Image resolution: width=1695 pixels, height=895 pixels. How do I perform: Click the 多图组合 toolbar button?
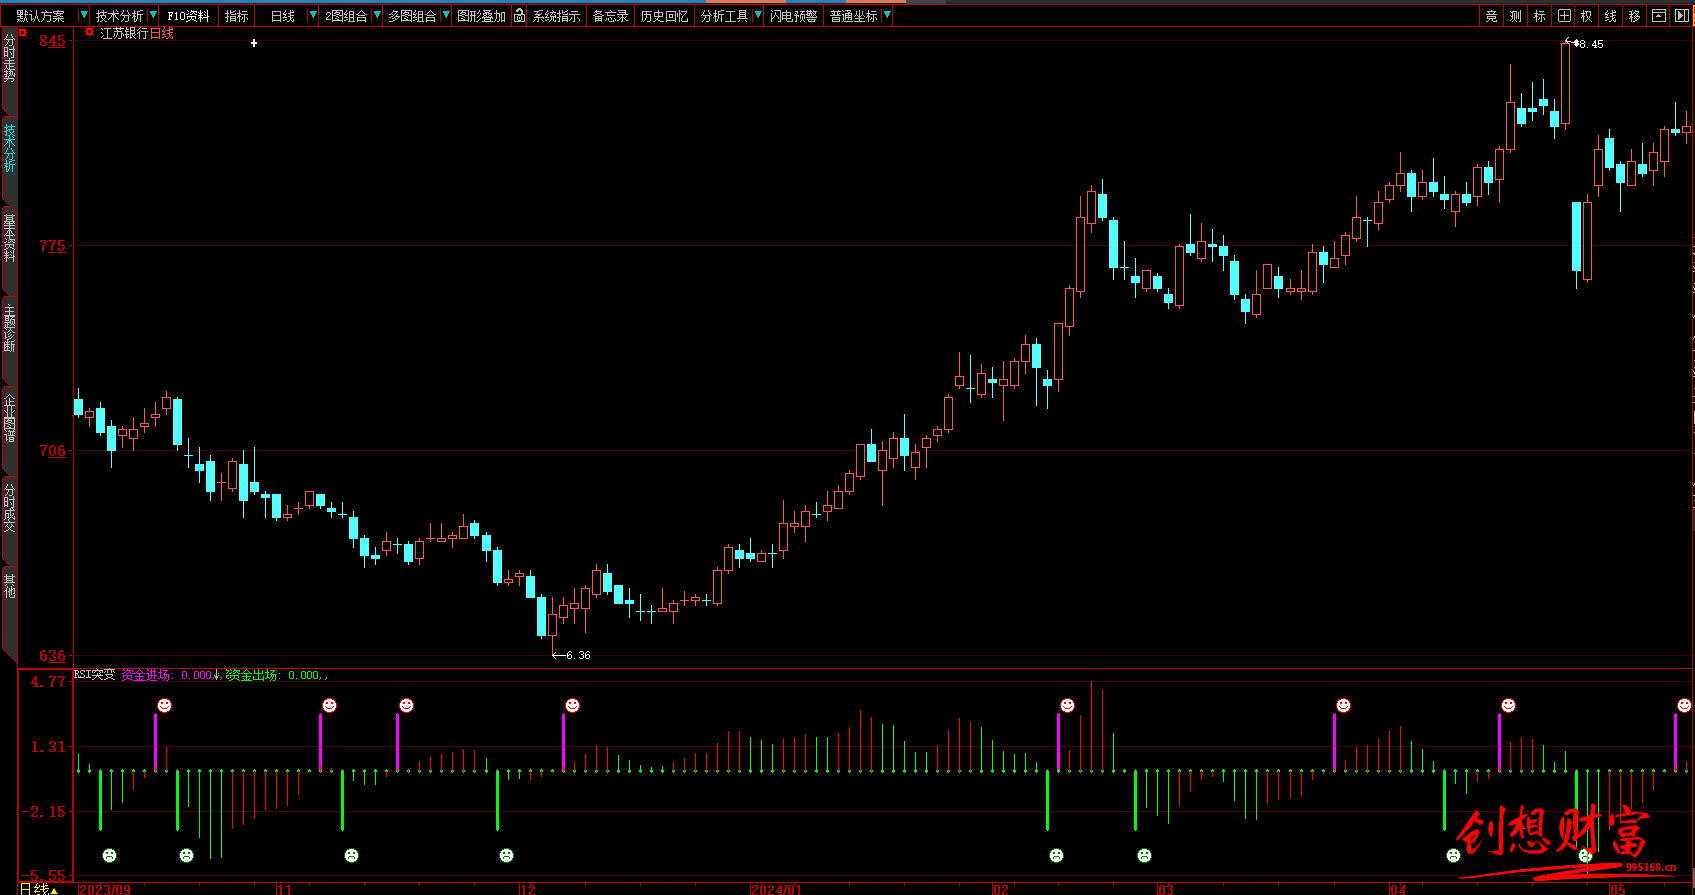412,16
